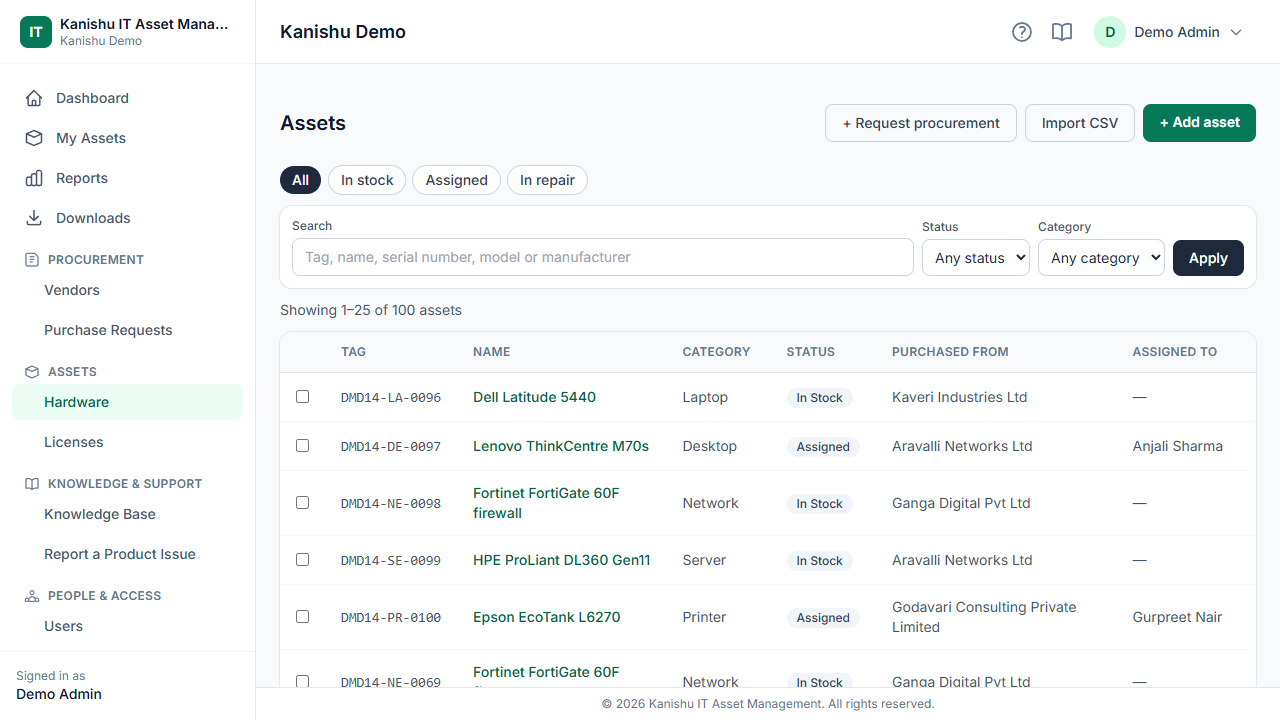The width and height of the screenshot is (1280, 720).
Task: Filter by Assigned tab
Action: click(457, 180)
